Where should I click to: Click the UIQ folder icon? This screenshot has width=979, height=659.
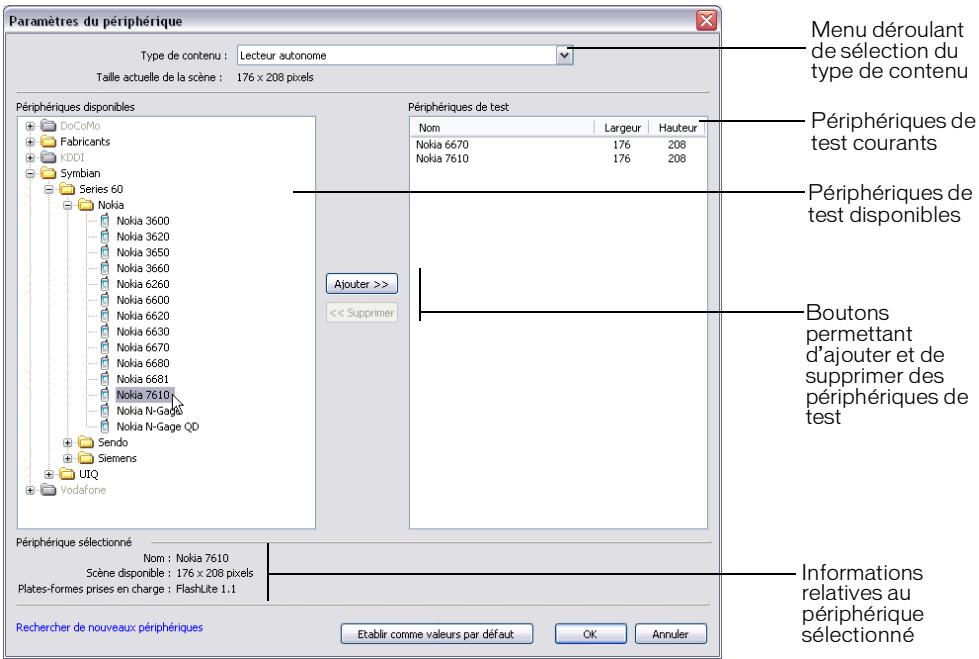pos(67,474)
